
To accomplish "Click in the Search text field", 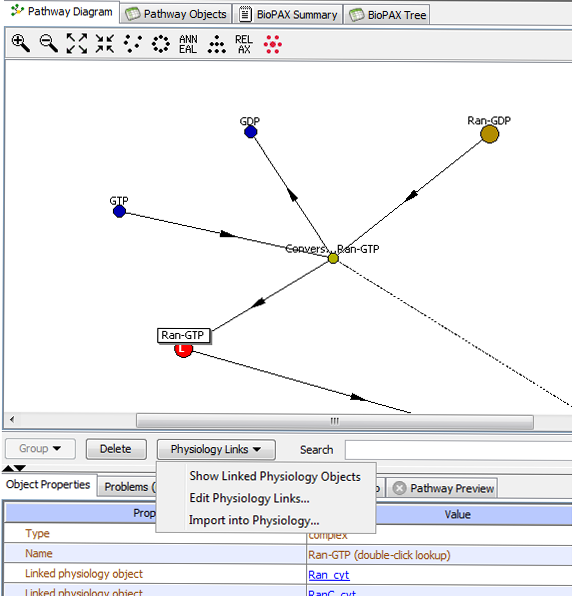I will (x=458, y=450).
